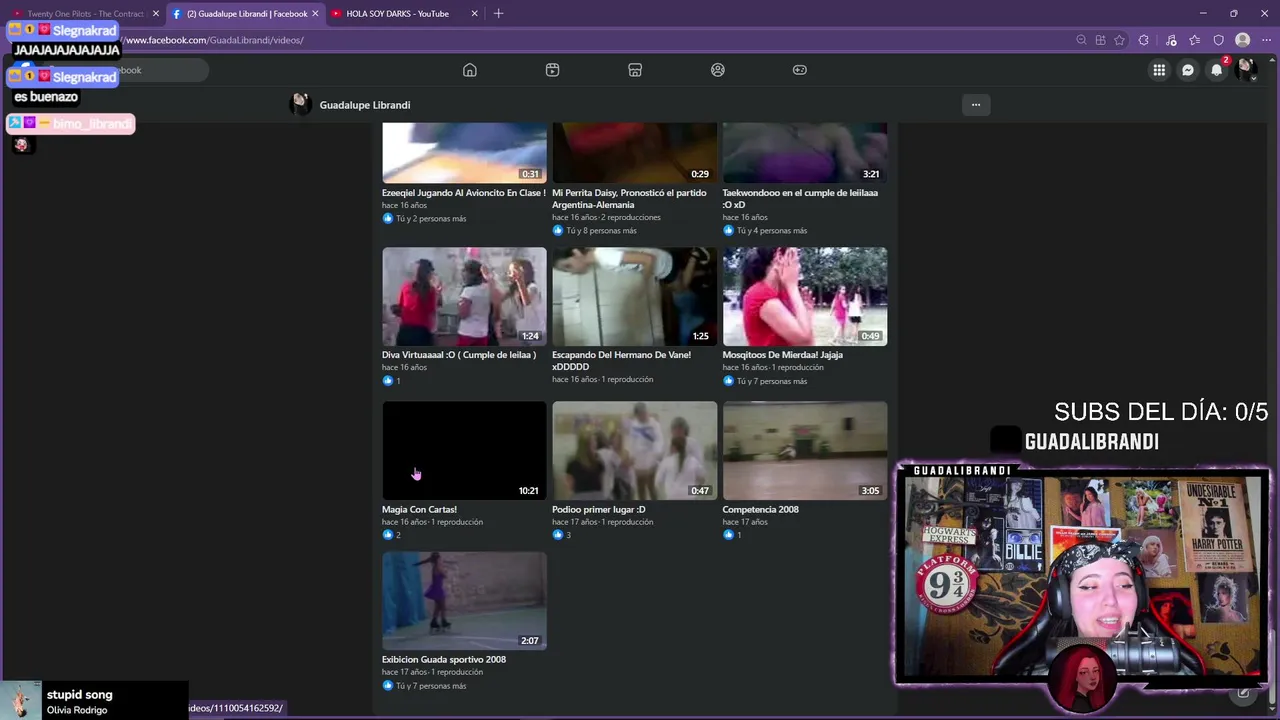This screenshot has height=720, width=1280.
Task: Open Facebook Home icon
Action: coord(470,70)
